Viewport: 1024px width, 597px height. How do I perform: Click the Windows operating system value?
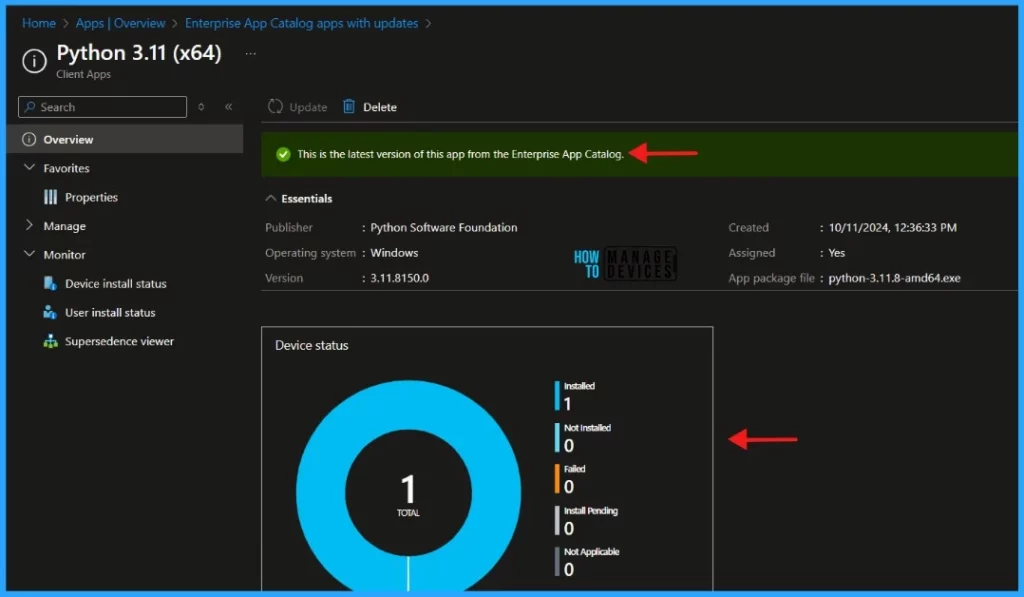(x=394, y=253)
